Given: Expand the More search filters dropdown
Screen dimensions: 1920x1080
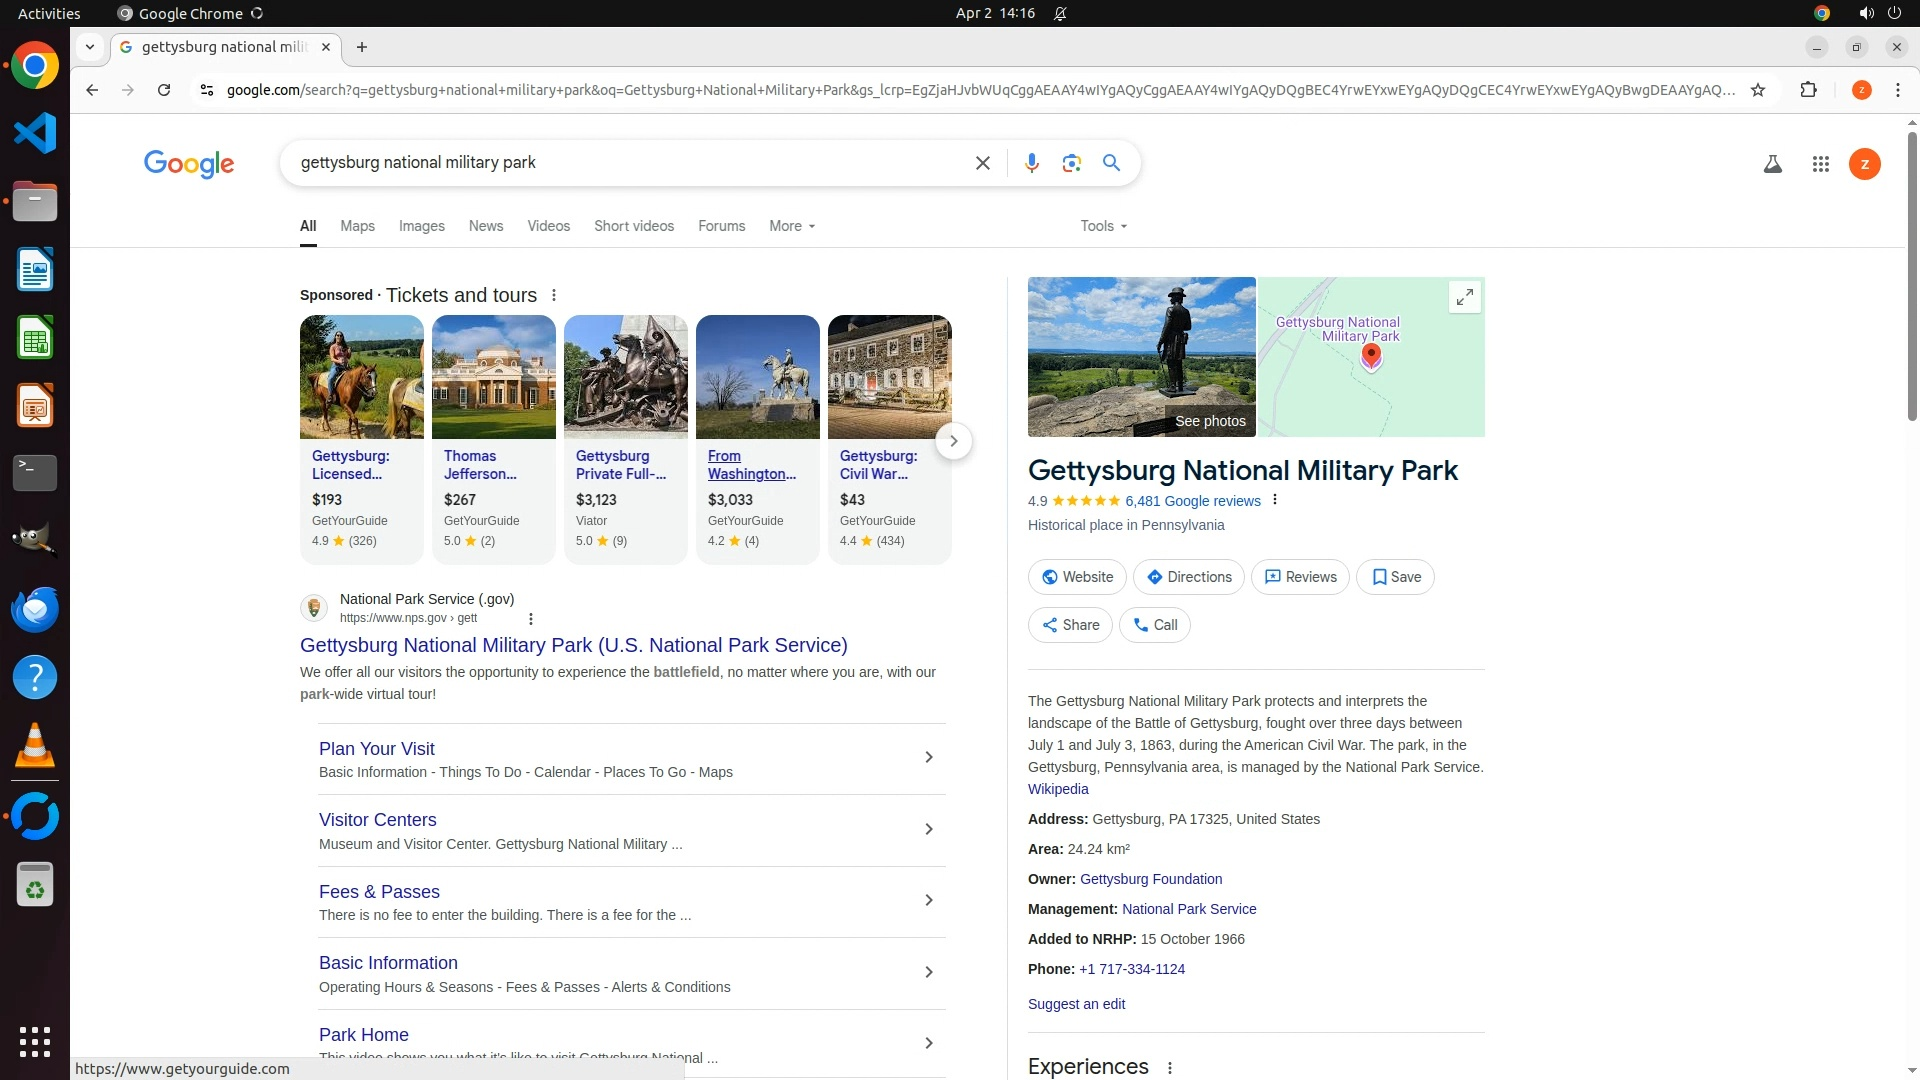Looking at the screenshot, I should pyautogui.click(x=791, y=226).
